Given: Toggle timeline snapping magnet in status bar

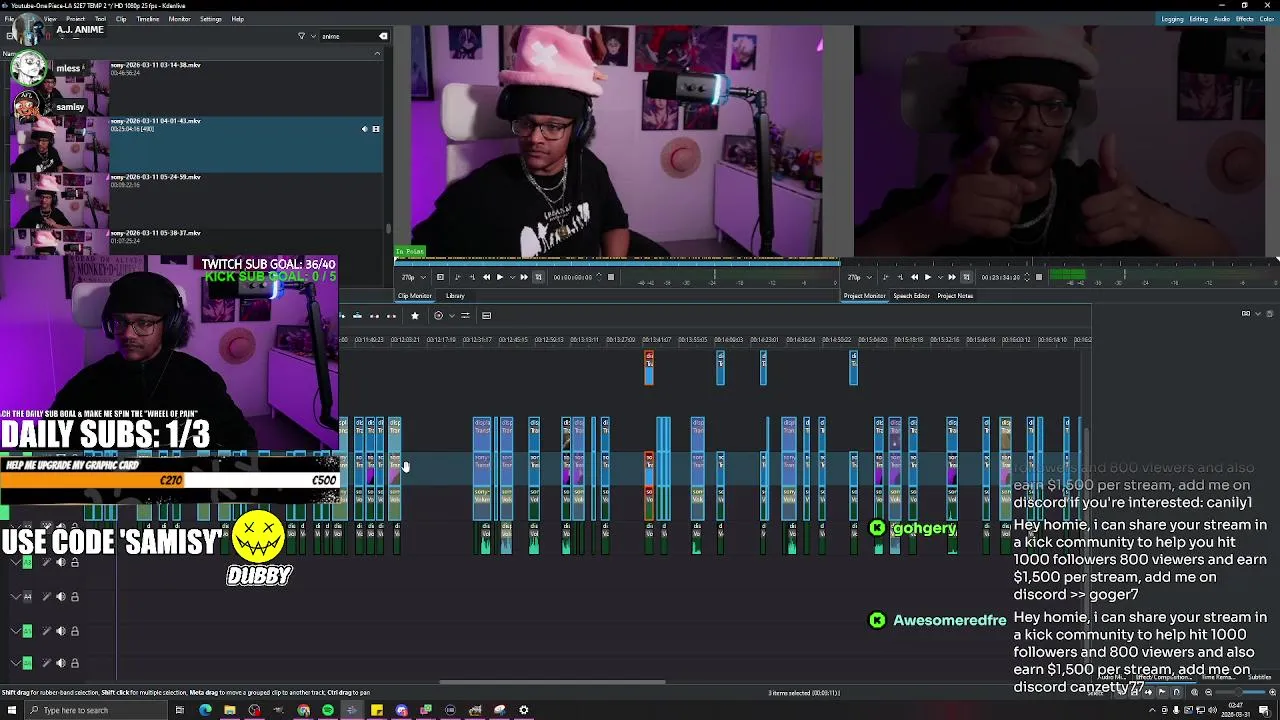Looking at the screenshot, I should click(x=1177, y=692).
